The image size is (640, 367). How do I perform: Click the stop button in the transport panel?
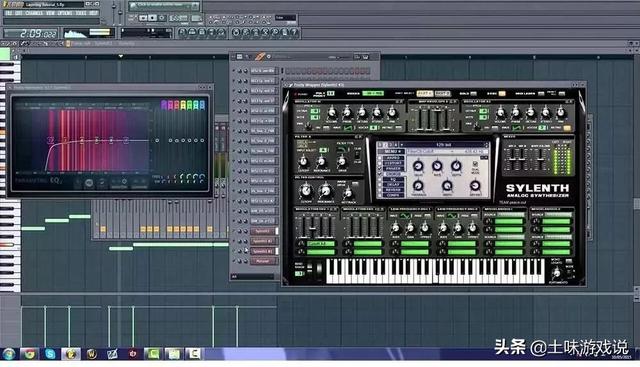tap(152, 18)
